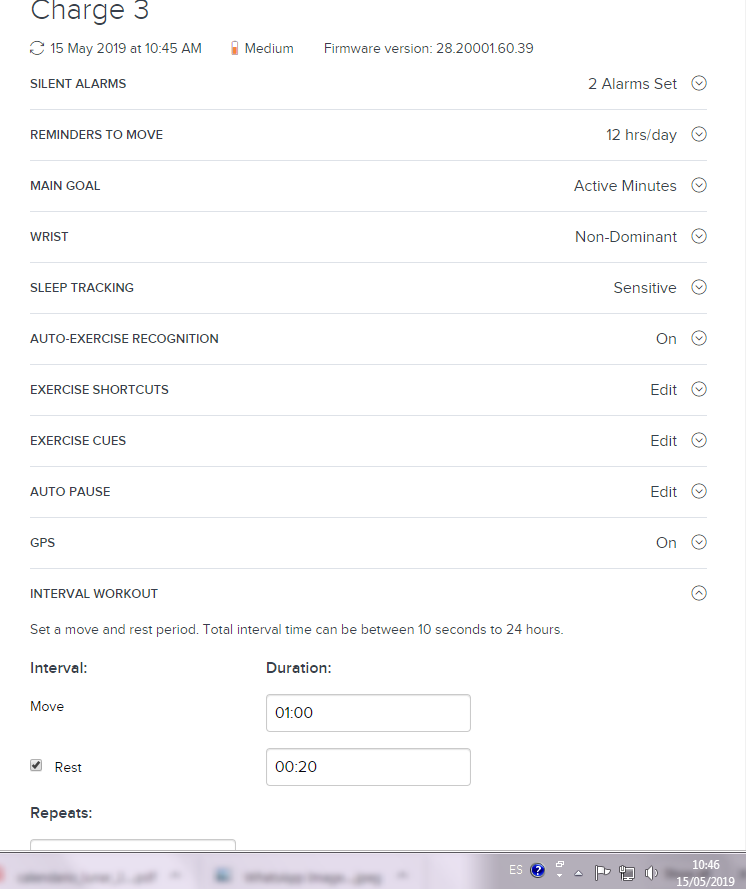Viewport: 746px width, 889px height.
Task: Click the Move duration input field
Action: (x=368, y=713)
